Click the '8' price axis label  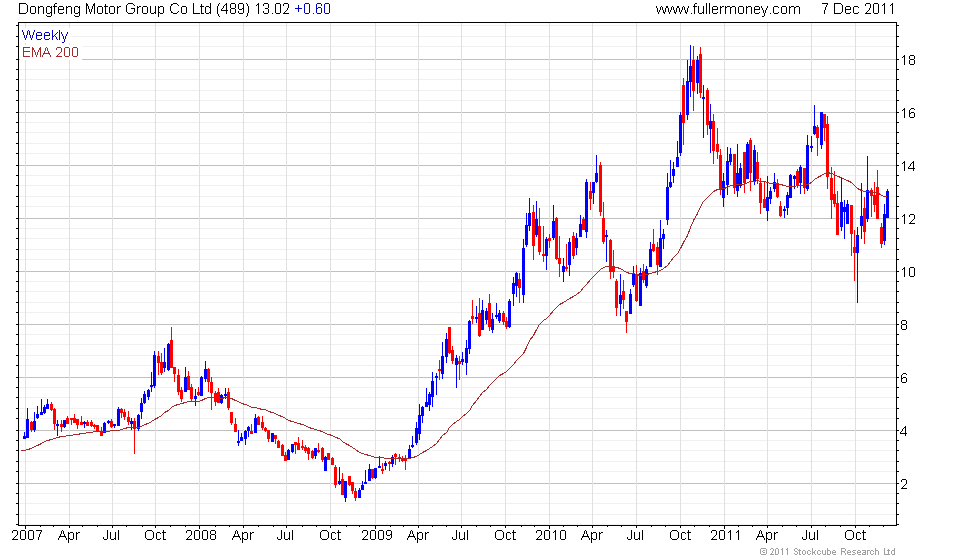point(904,325)
